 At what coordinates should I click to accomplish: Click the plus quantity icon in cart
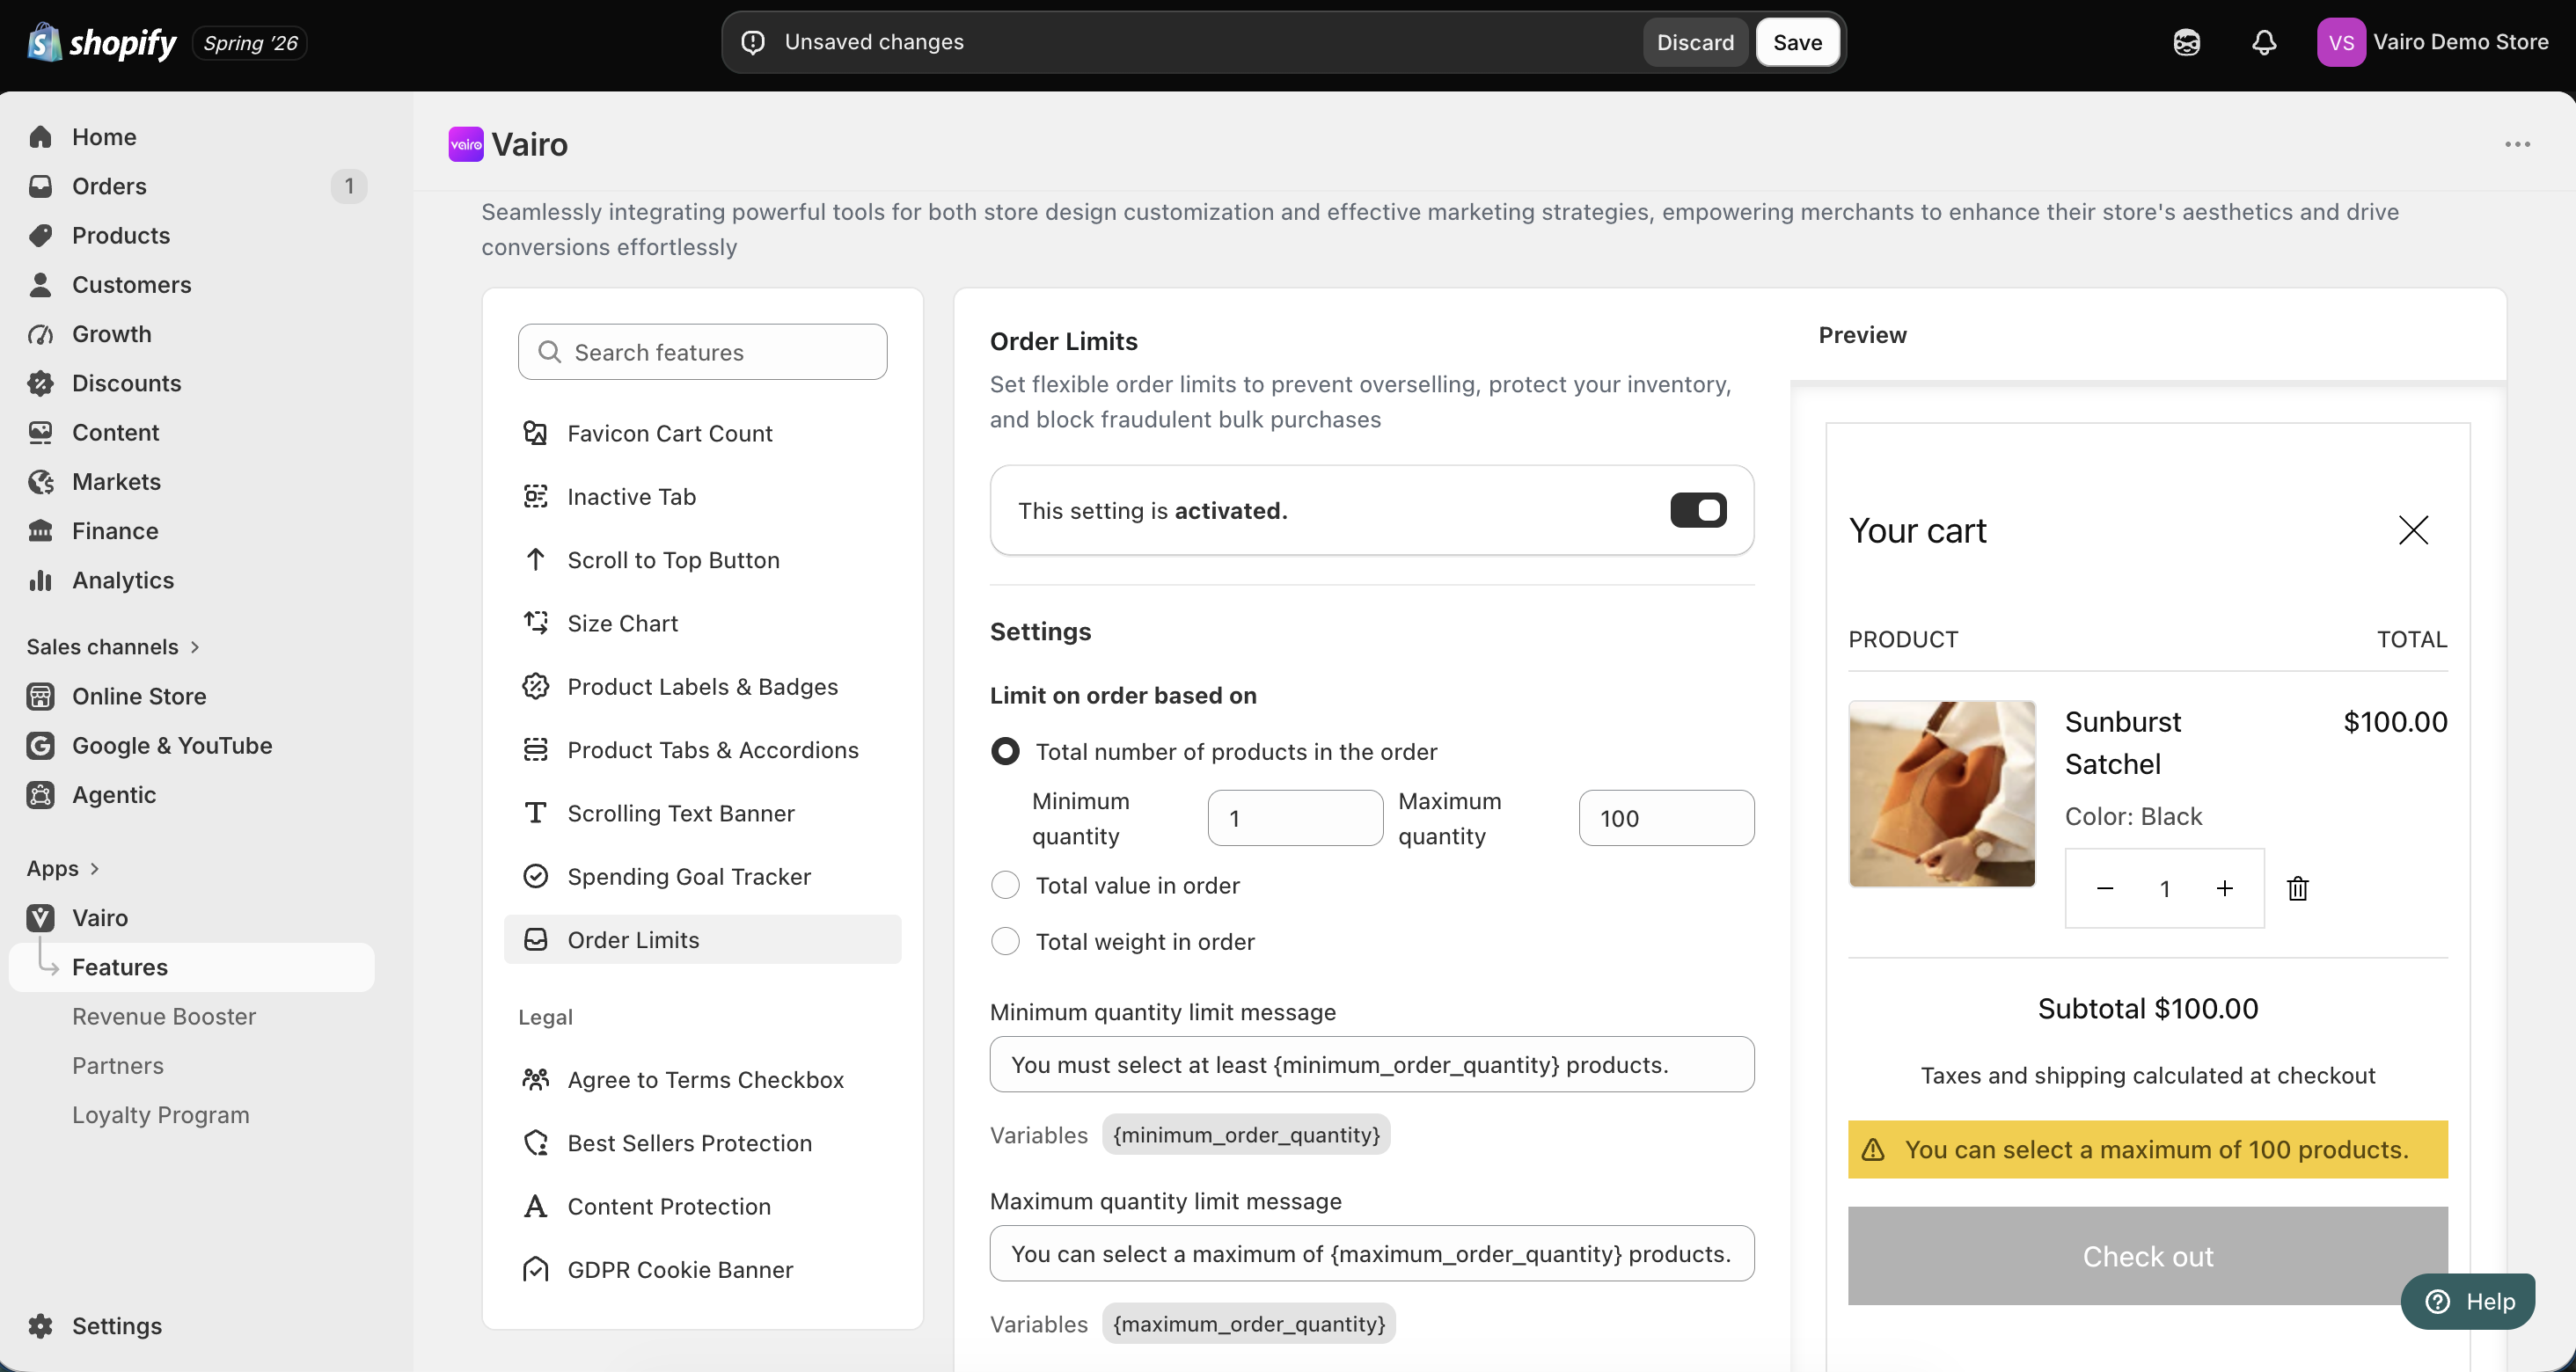[2224, 888]
